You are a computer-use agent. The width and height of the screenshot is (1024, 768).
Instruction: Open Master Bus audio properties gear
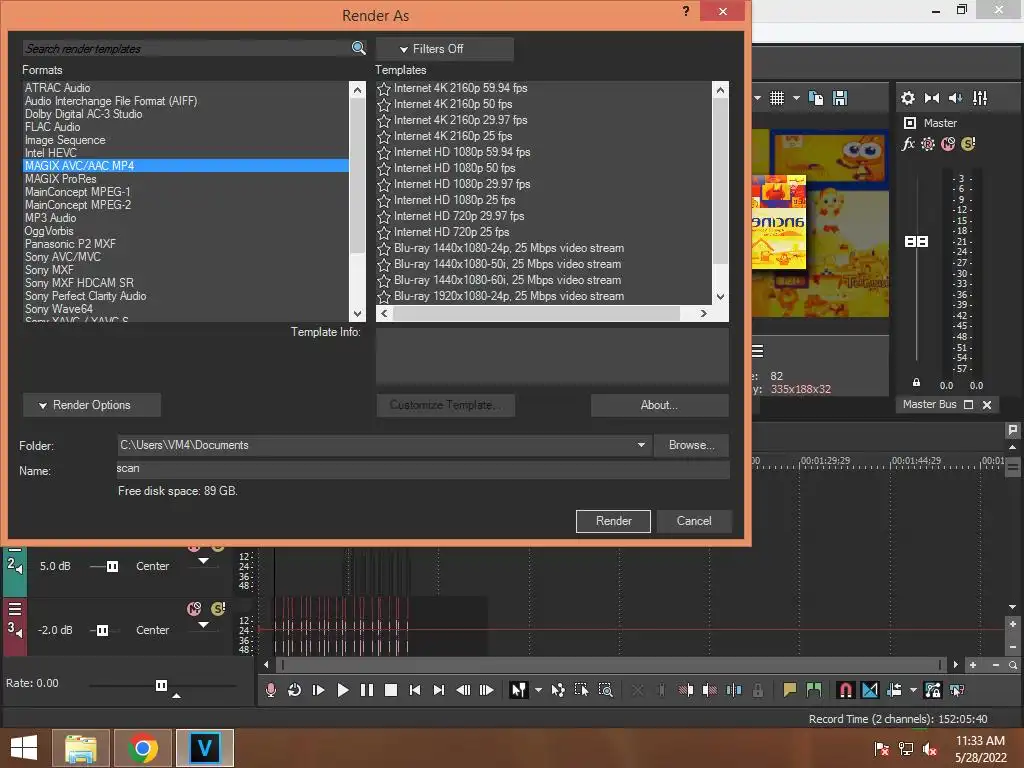click(908, 98)
